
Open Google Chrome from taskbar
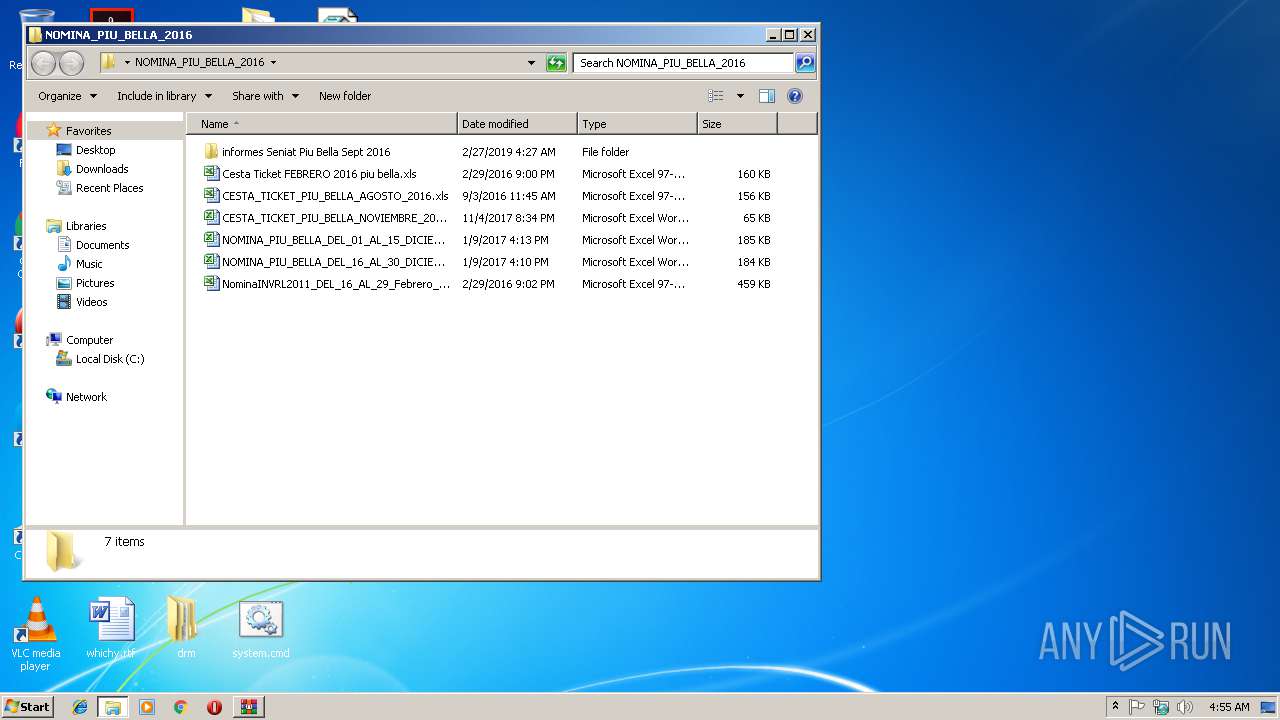click(x=181, y=707)
